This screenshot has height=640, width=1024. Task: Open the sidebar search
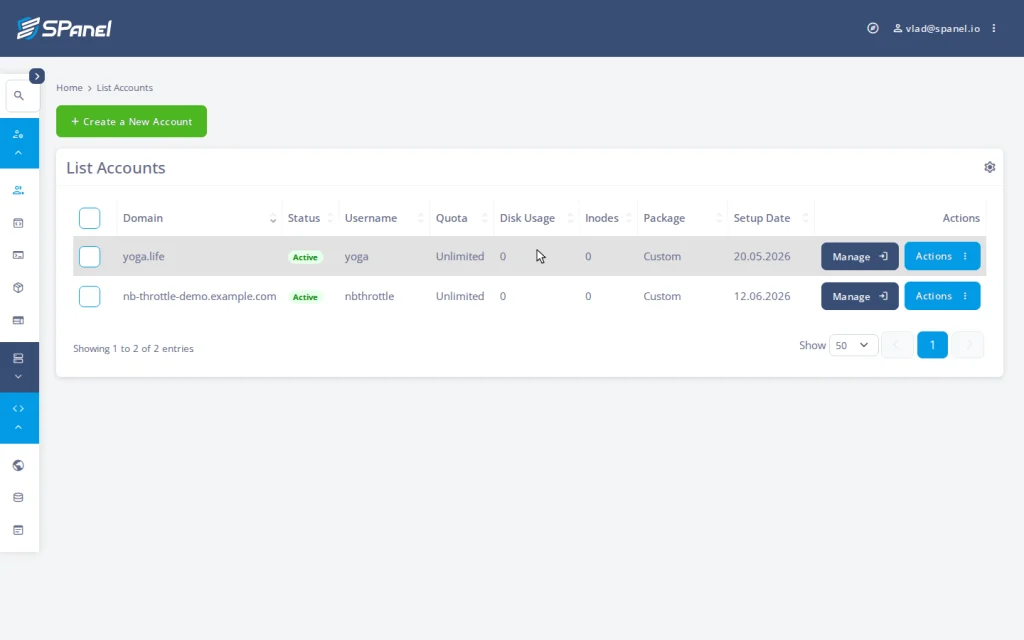pos(19,96)
